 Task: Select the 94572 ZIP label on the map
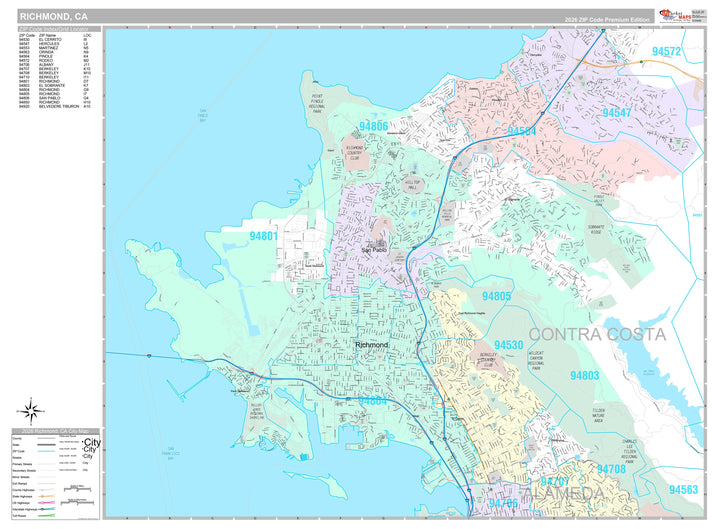(666, 51)
